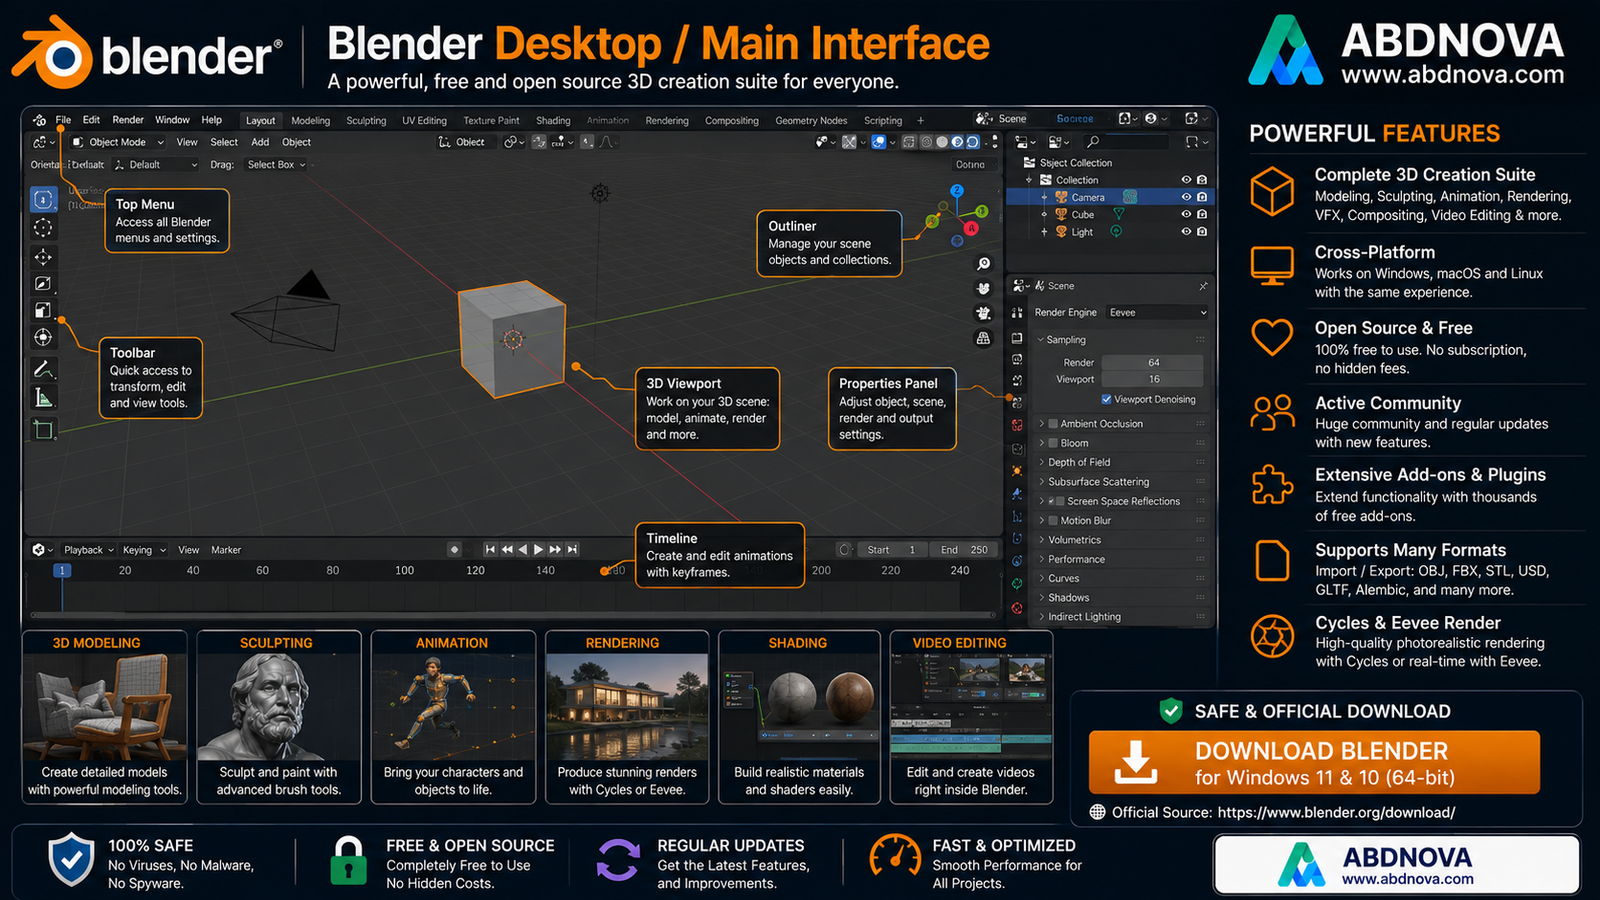
Task: Toggle the Viewport Denoising checkbox
Action: (x=1106, y=399)
